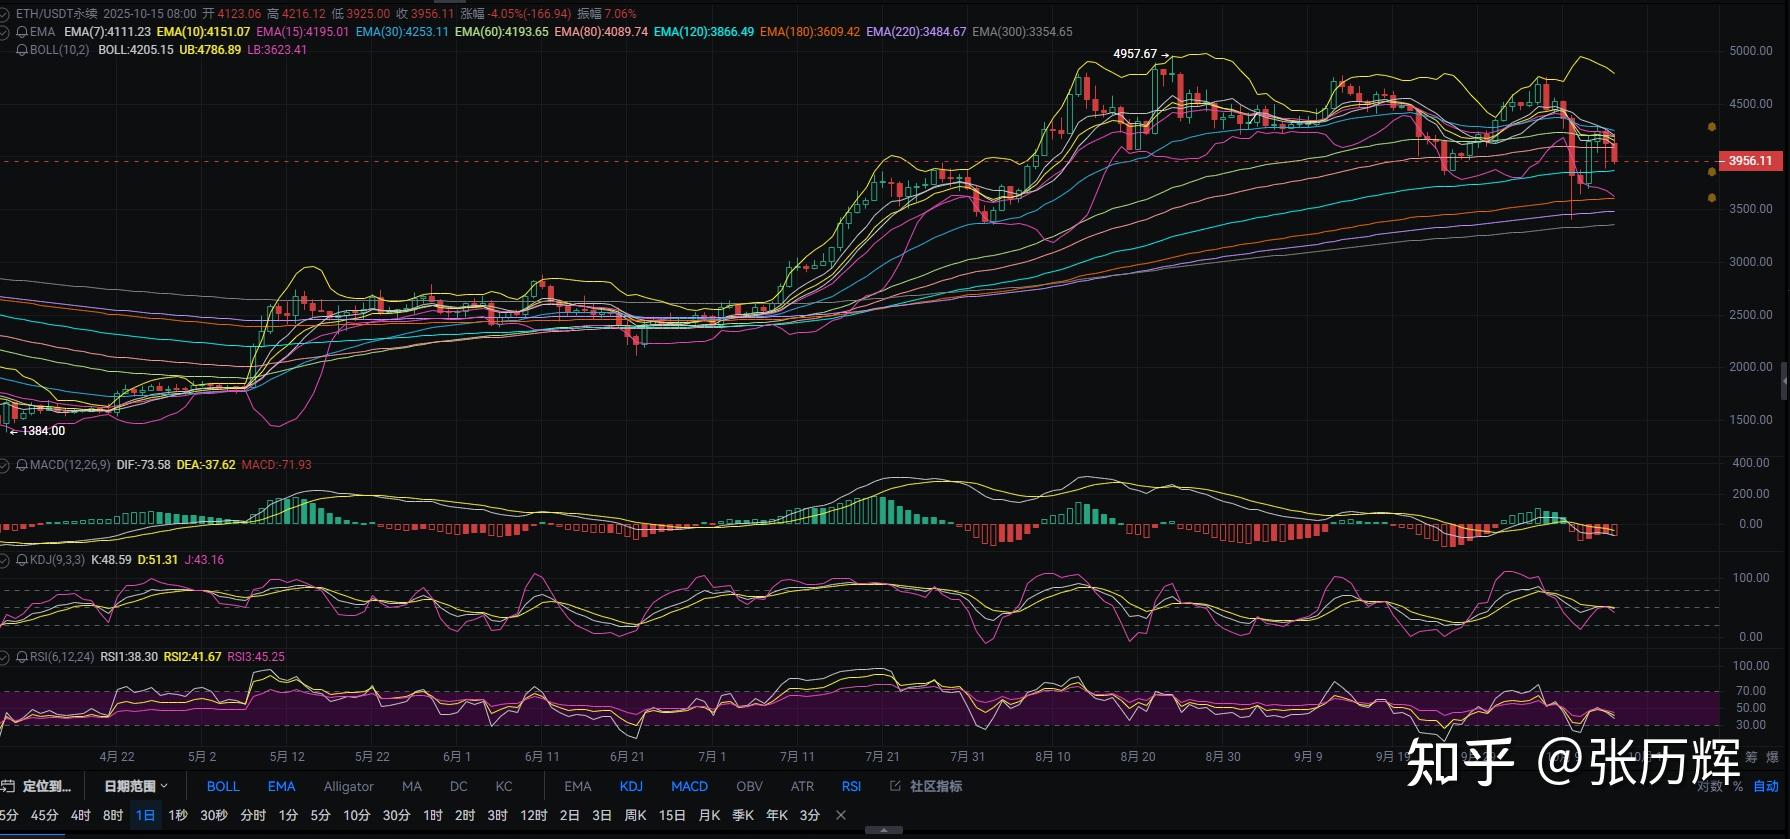Expand the 日期范围 date range dropdown
Image resolution: width=1790 pixels, height=839 pixels.
point(136,786)
